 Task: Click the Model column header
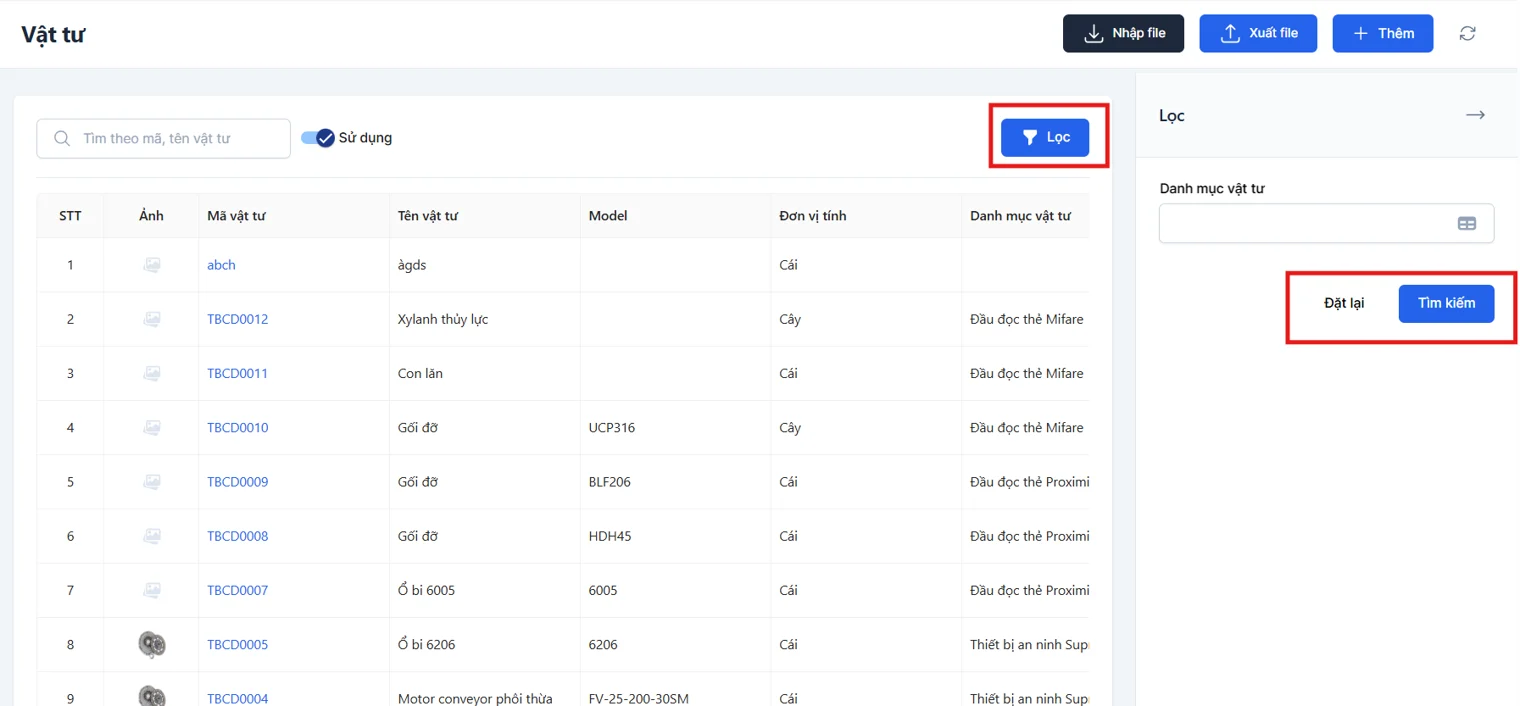608,215
